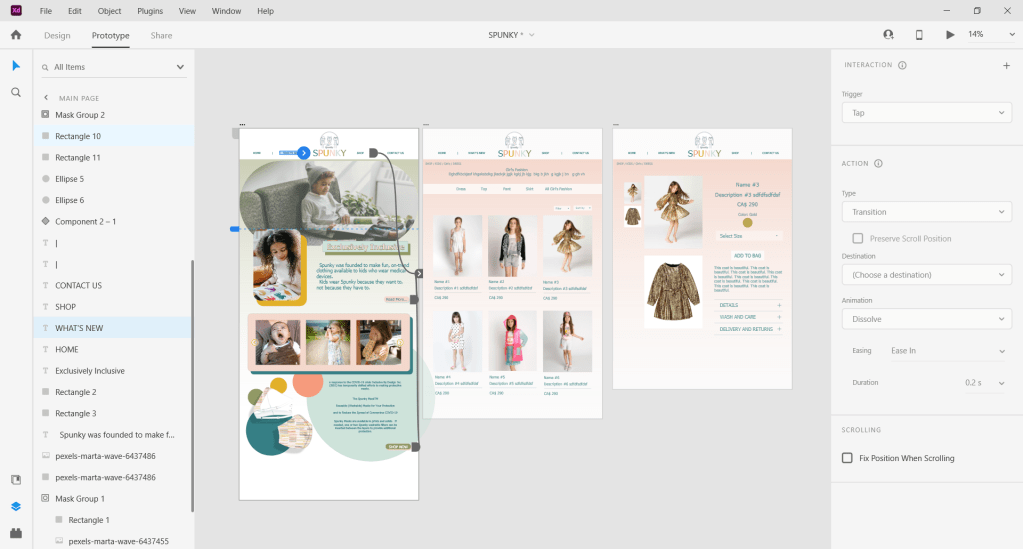The height and width of the screenshot is (549, 1023).
Task: Click the invite to document user icon
Action: tap(888, 35)
